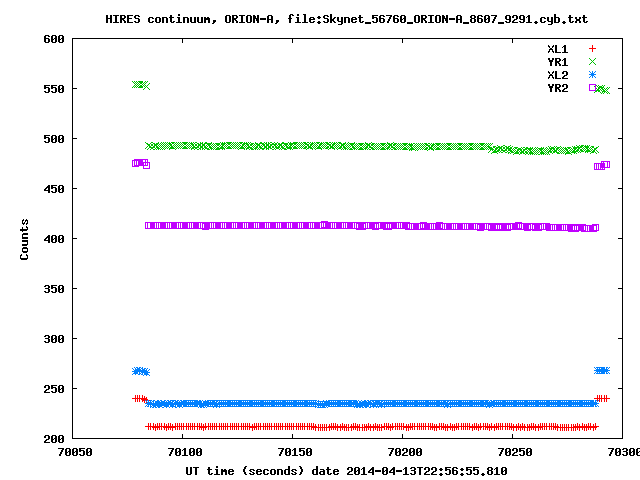Image resolution: width=640 pixels, height=480 pixels.
Task: Click y-axis tick value 550
Action: (x=54, y=89)
